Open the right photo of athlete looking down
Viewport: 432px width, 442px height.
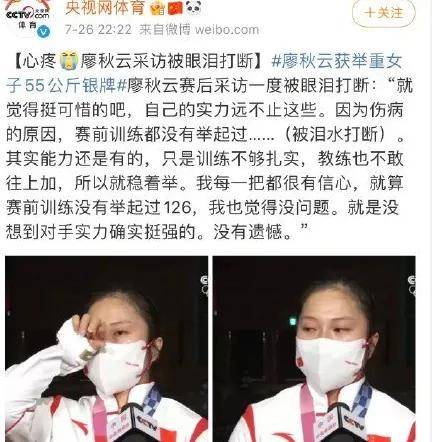(x=314, y=349)
